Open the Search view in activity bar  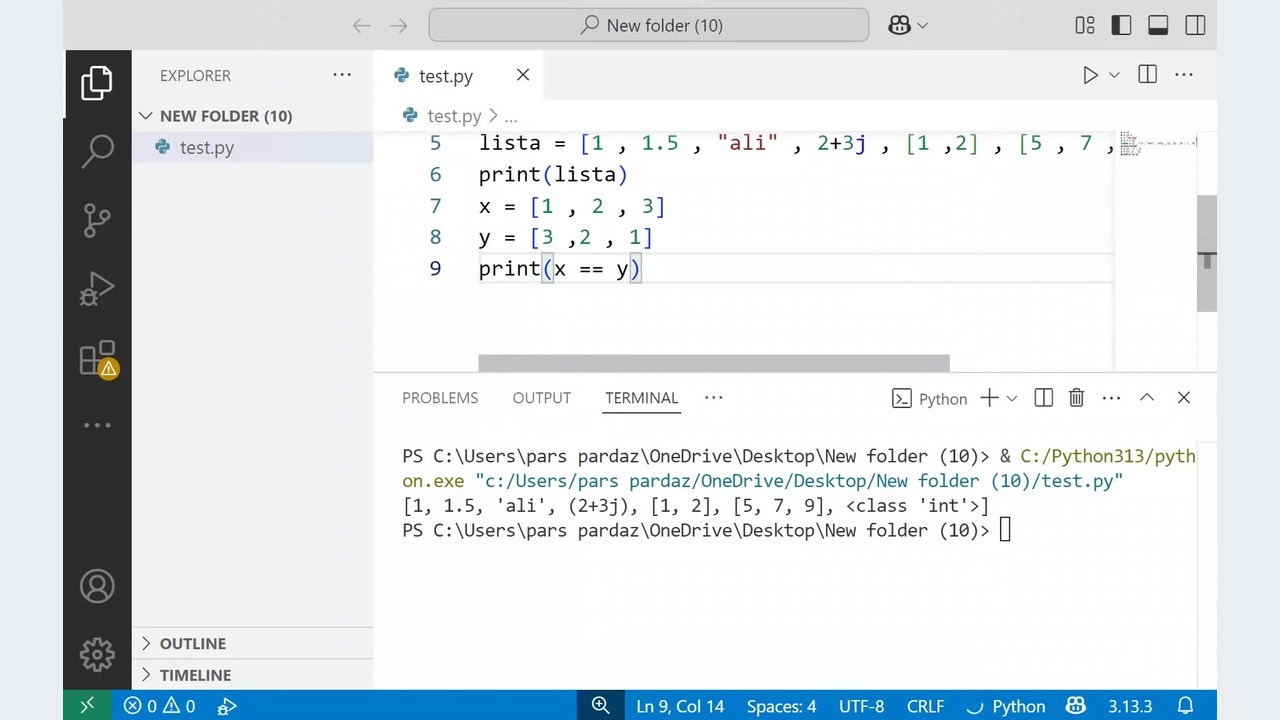click(x=97, y=151)
